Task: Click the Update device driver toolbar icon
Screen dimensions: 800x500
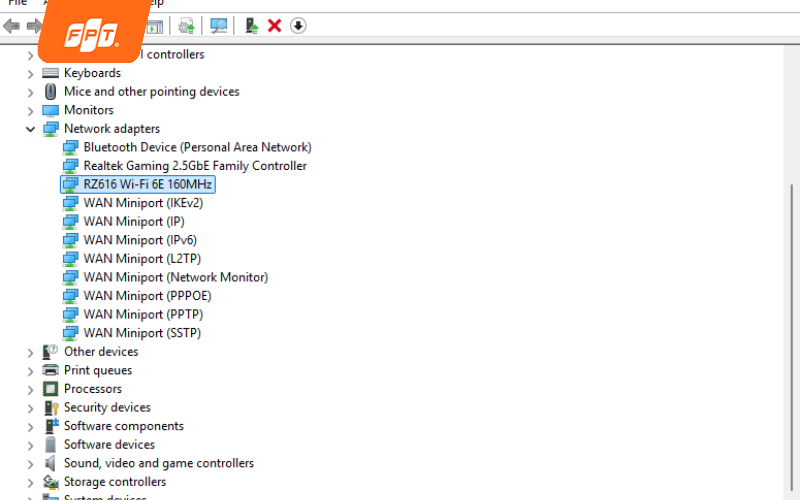Action: 251,25
